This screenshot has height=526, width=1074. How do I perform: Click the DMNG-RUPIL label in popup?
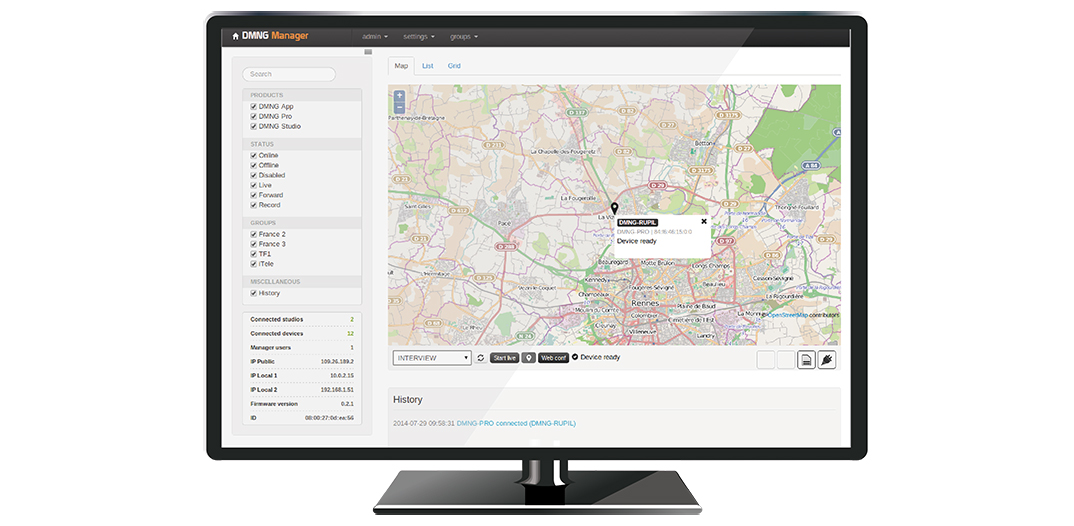coord(637,223)
